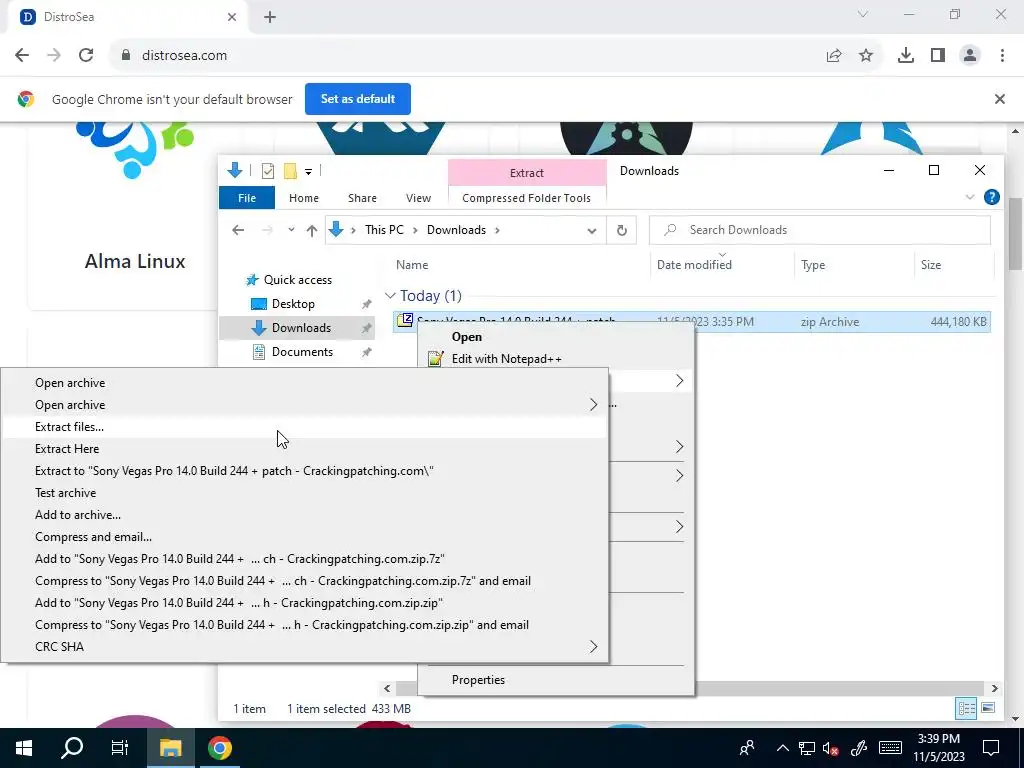Sort by the Type column header

813,265
